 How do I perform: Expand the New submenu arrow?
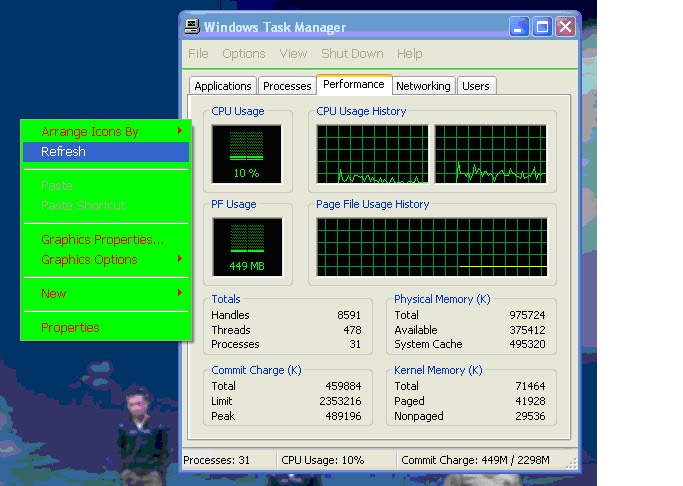pyautogui.click(x=179, y=293)
